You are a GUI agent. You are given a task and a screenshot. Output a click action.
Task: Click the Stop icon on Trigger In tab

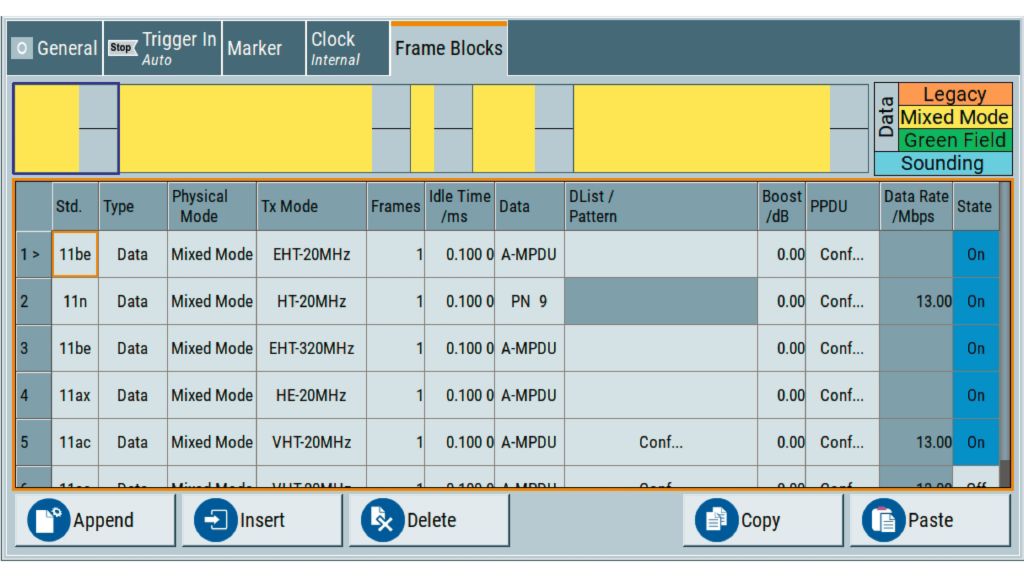[x=122, y=47]
